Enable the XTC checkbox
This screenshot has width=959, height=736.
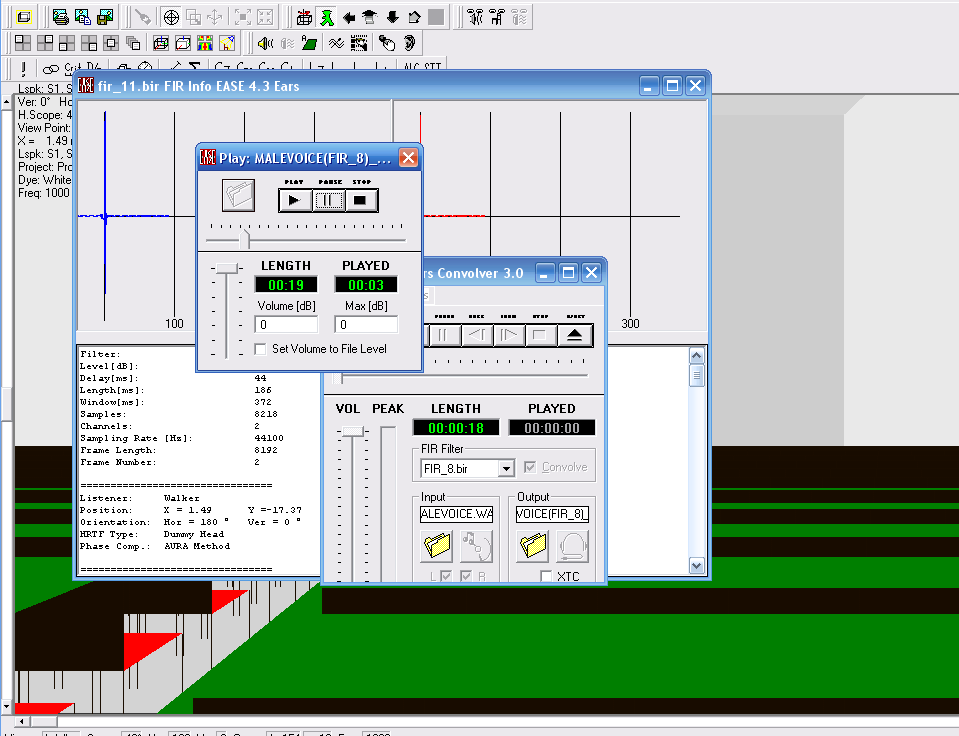coord(546,576)
